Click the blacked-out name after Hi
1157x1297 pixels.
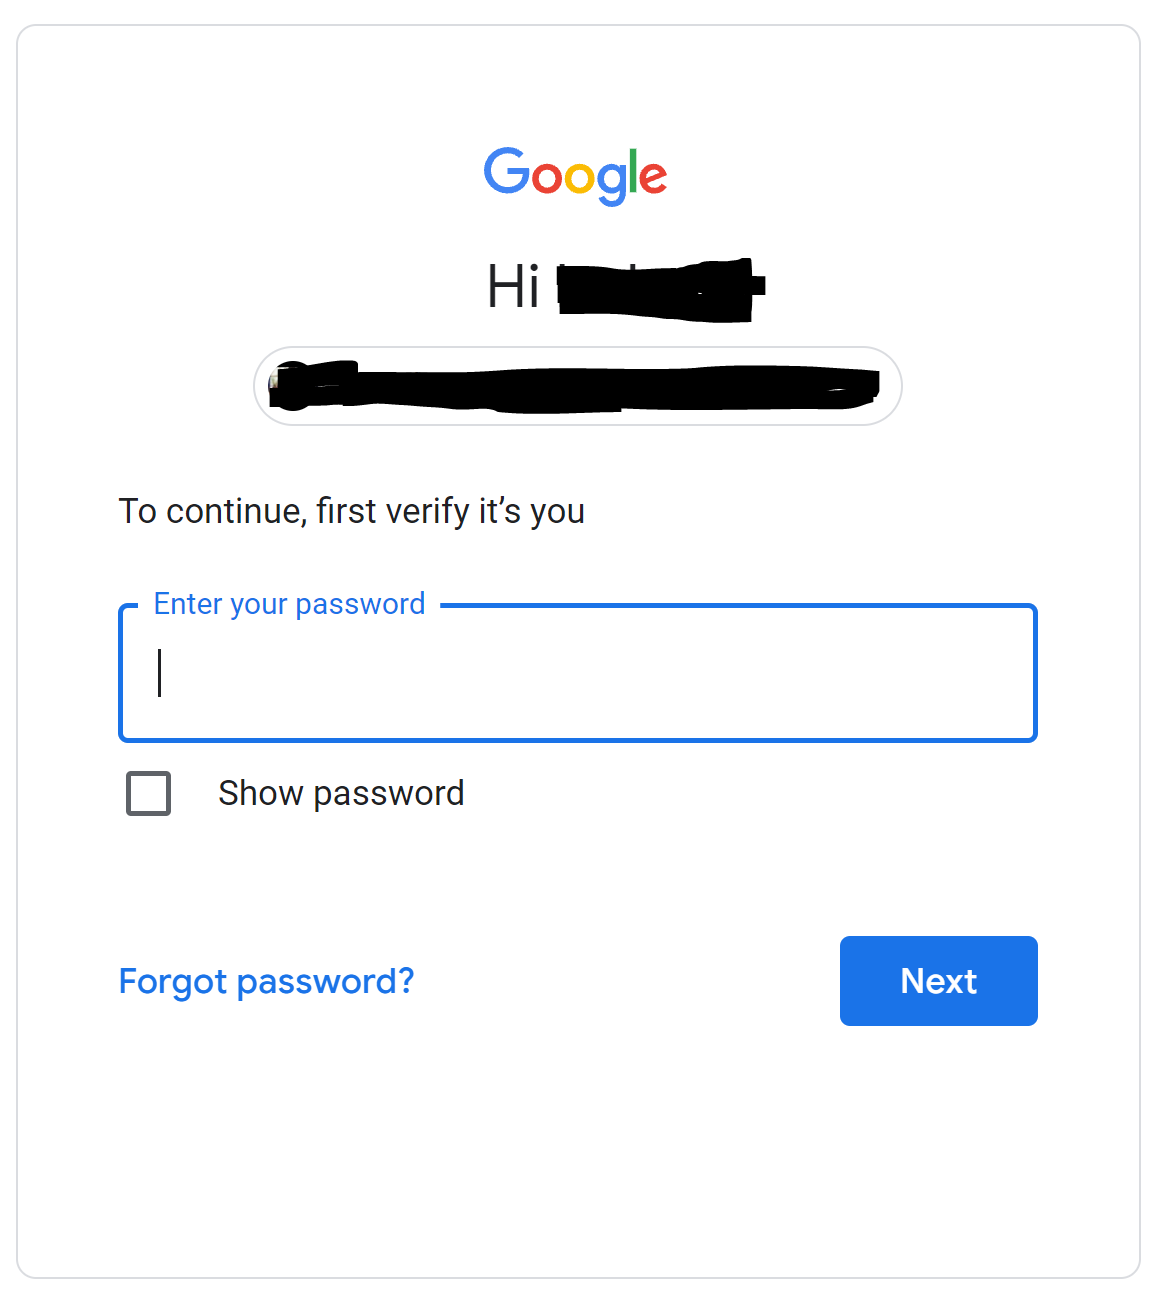point(660,289)
